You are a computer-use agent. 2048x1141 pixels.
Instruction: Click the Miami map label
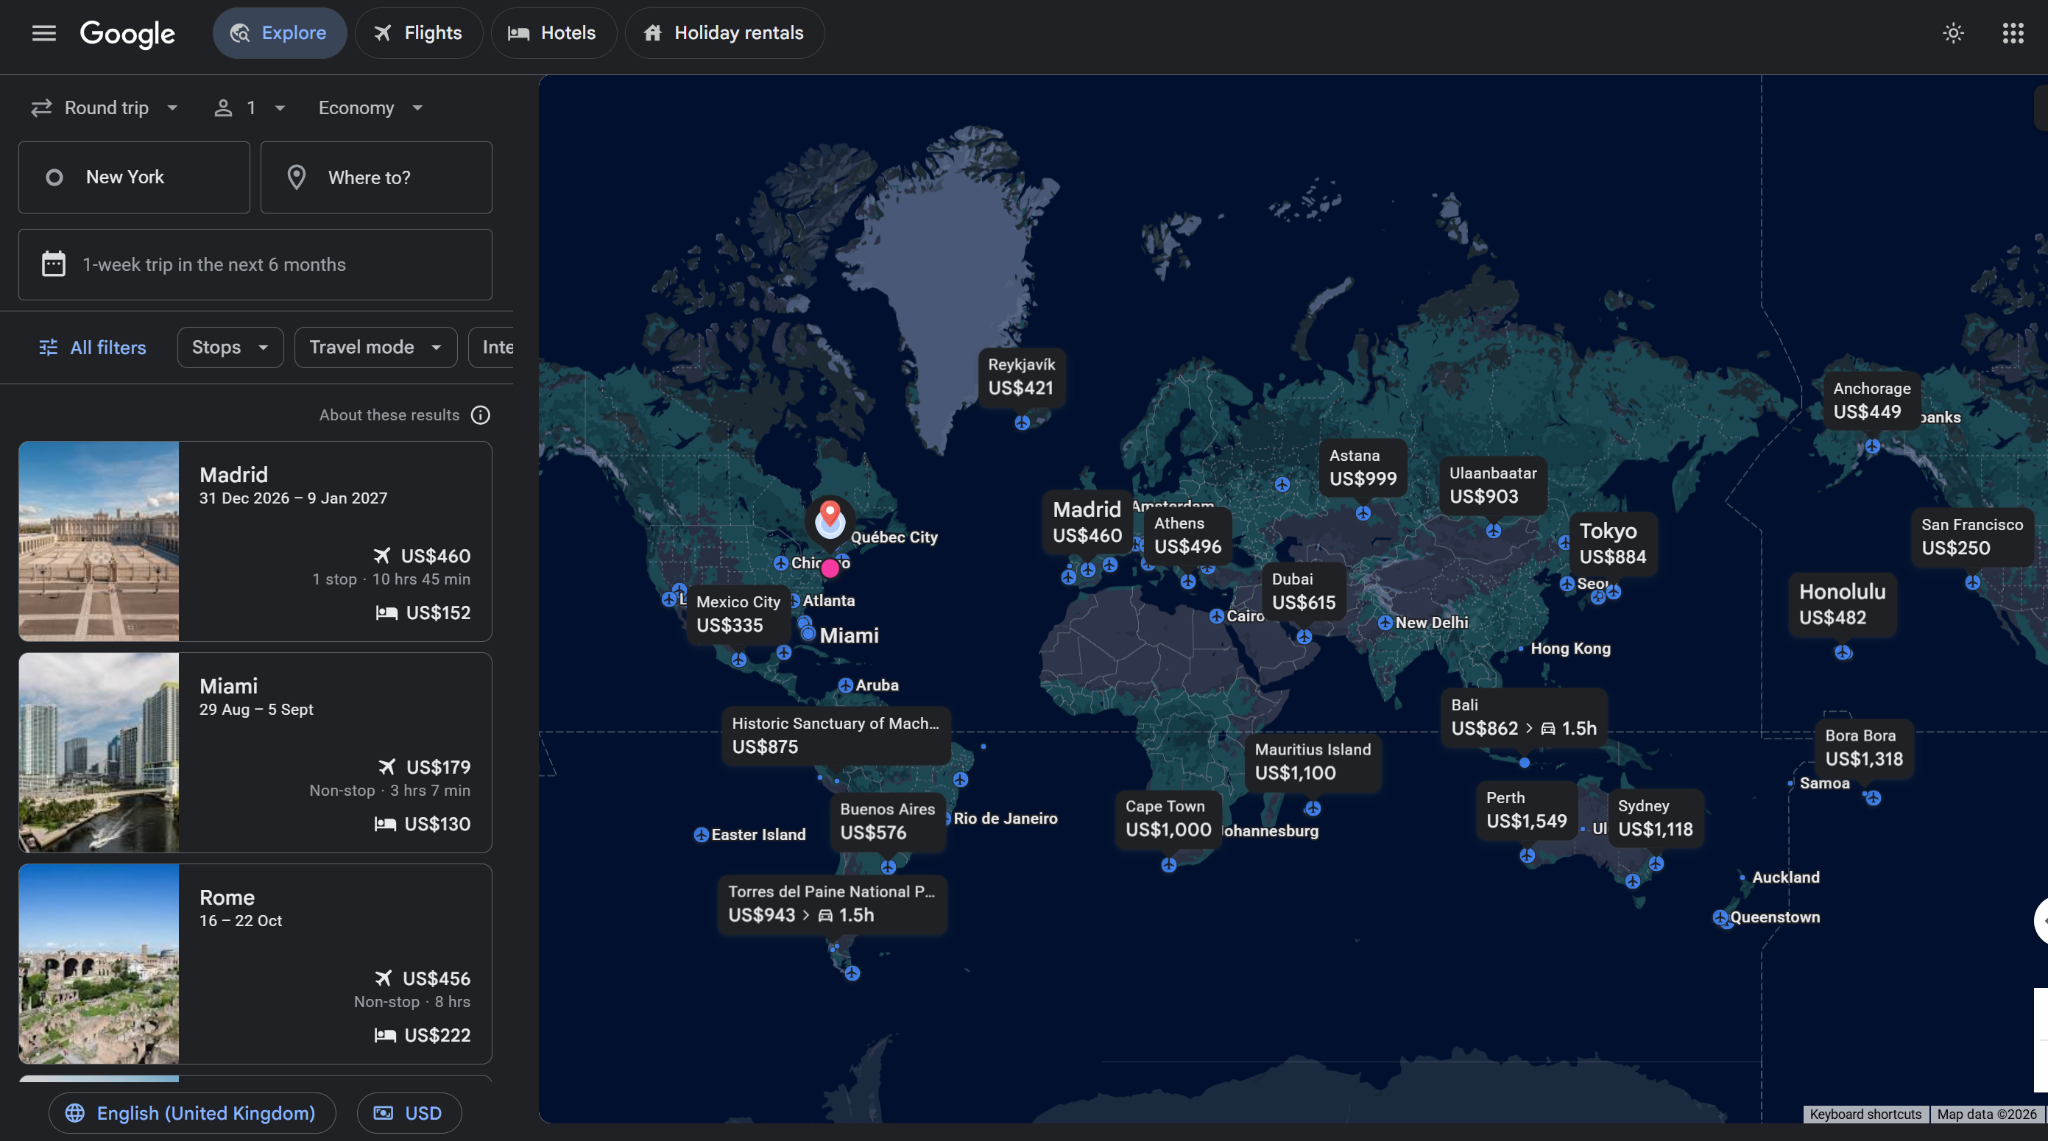coord(849,636)
